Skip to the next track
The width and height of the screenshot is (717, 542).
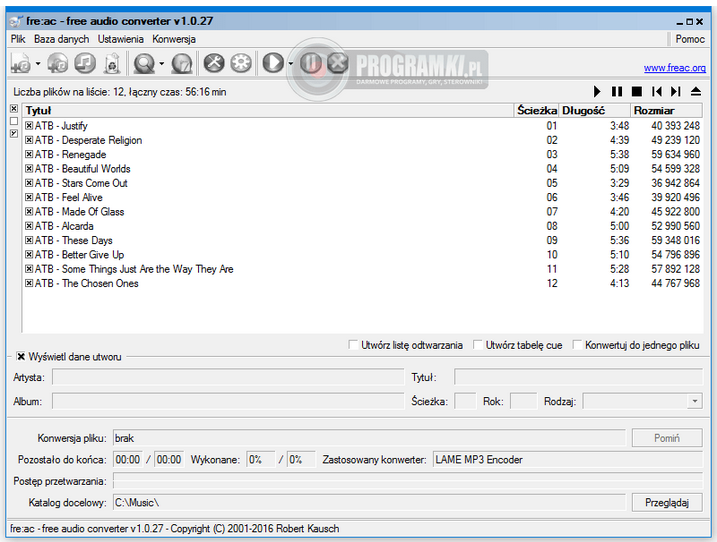(676, 91)
